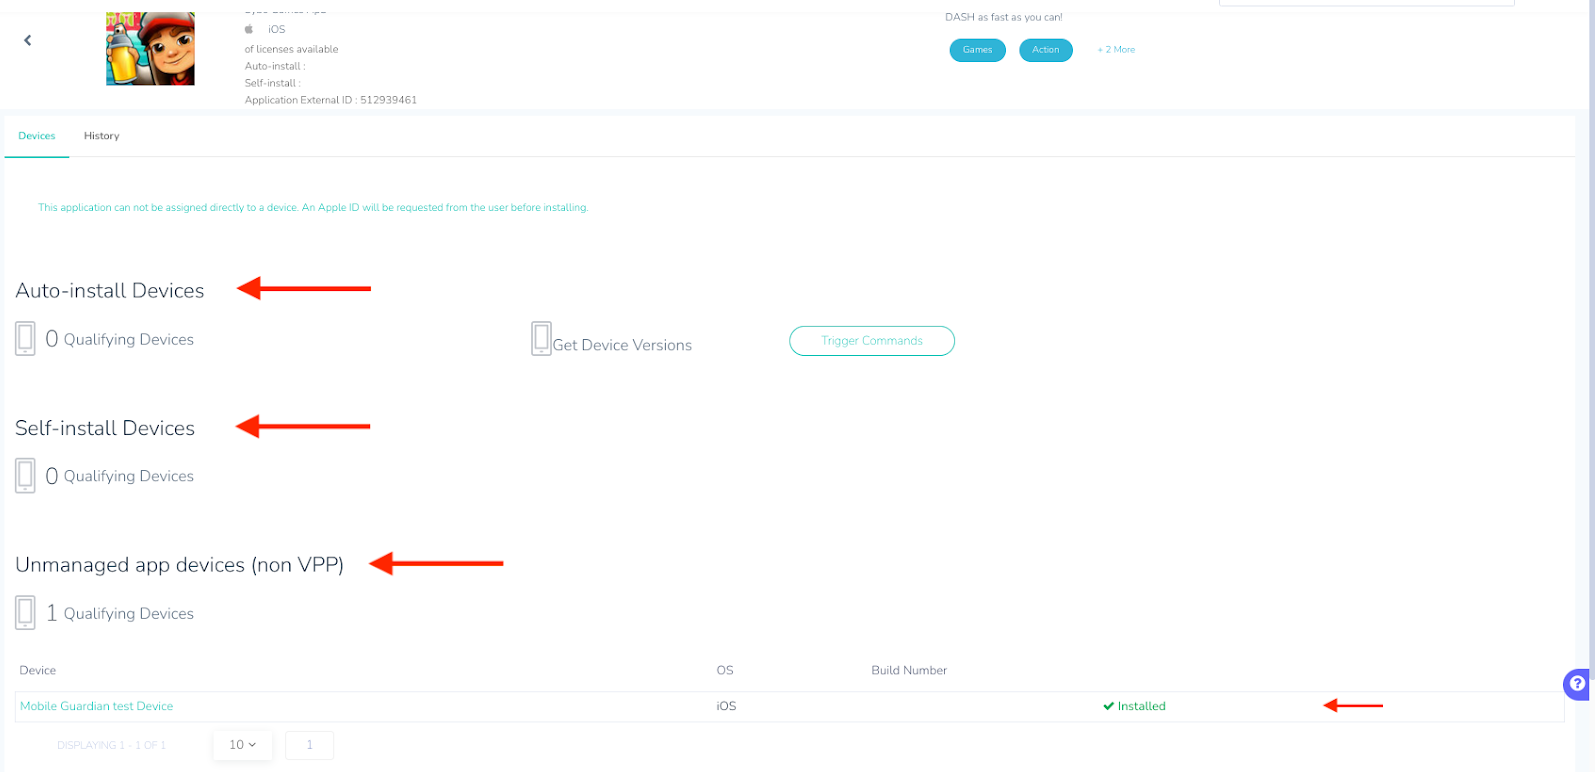Image resolution: width=1595 pixels, height=772 pixels.
Task: Click the 'of licenses available' text
Action: [x=291, y=49]
